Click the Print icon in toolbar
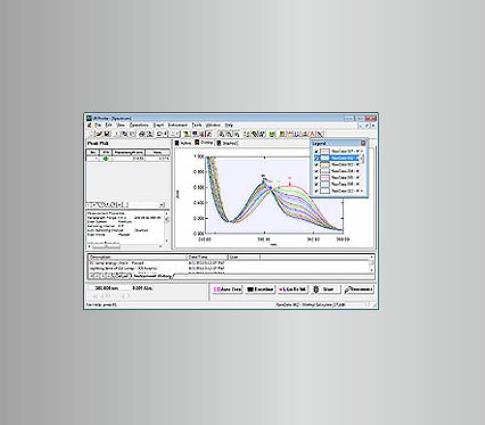 point(142,134)
